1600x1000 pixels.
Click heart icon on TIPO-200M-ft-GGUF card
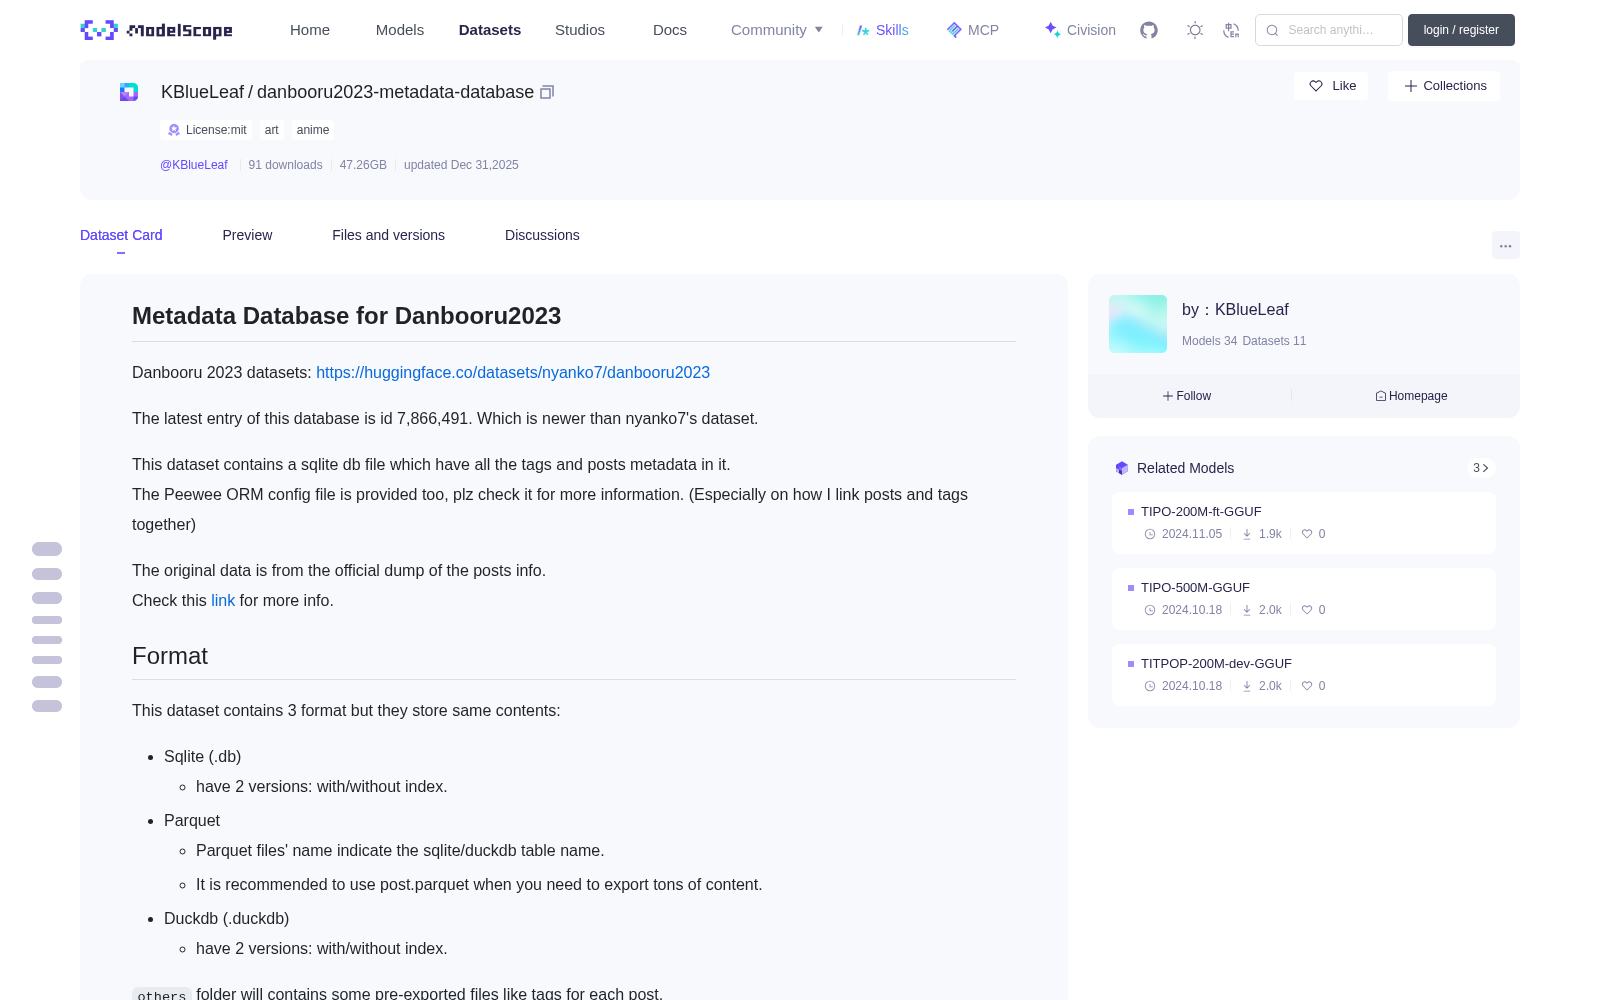(x=1306, y=534)
